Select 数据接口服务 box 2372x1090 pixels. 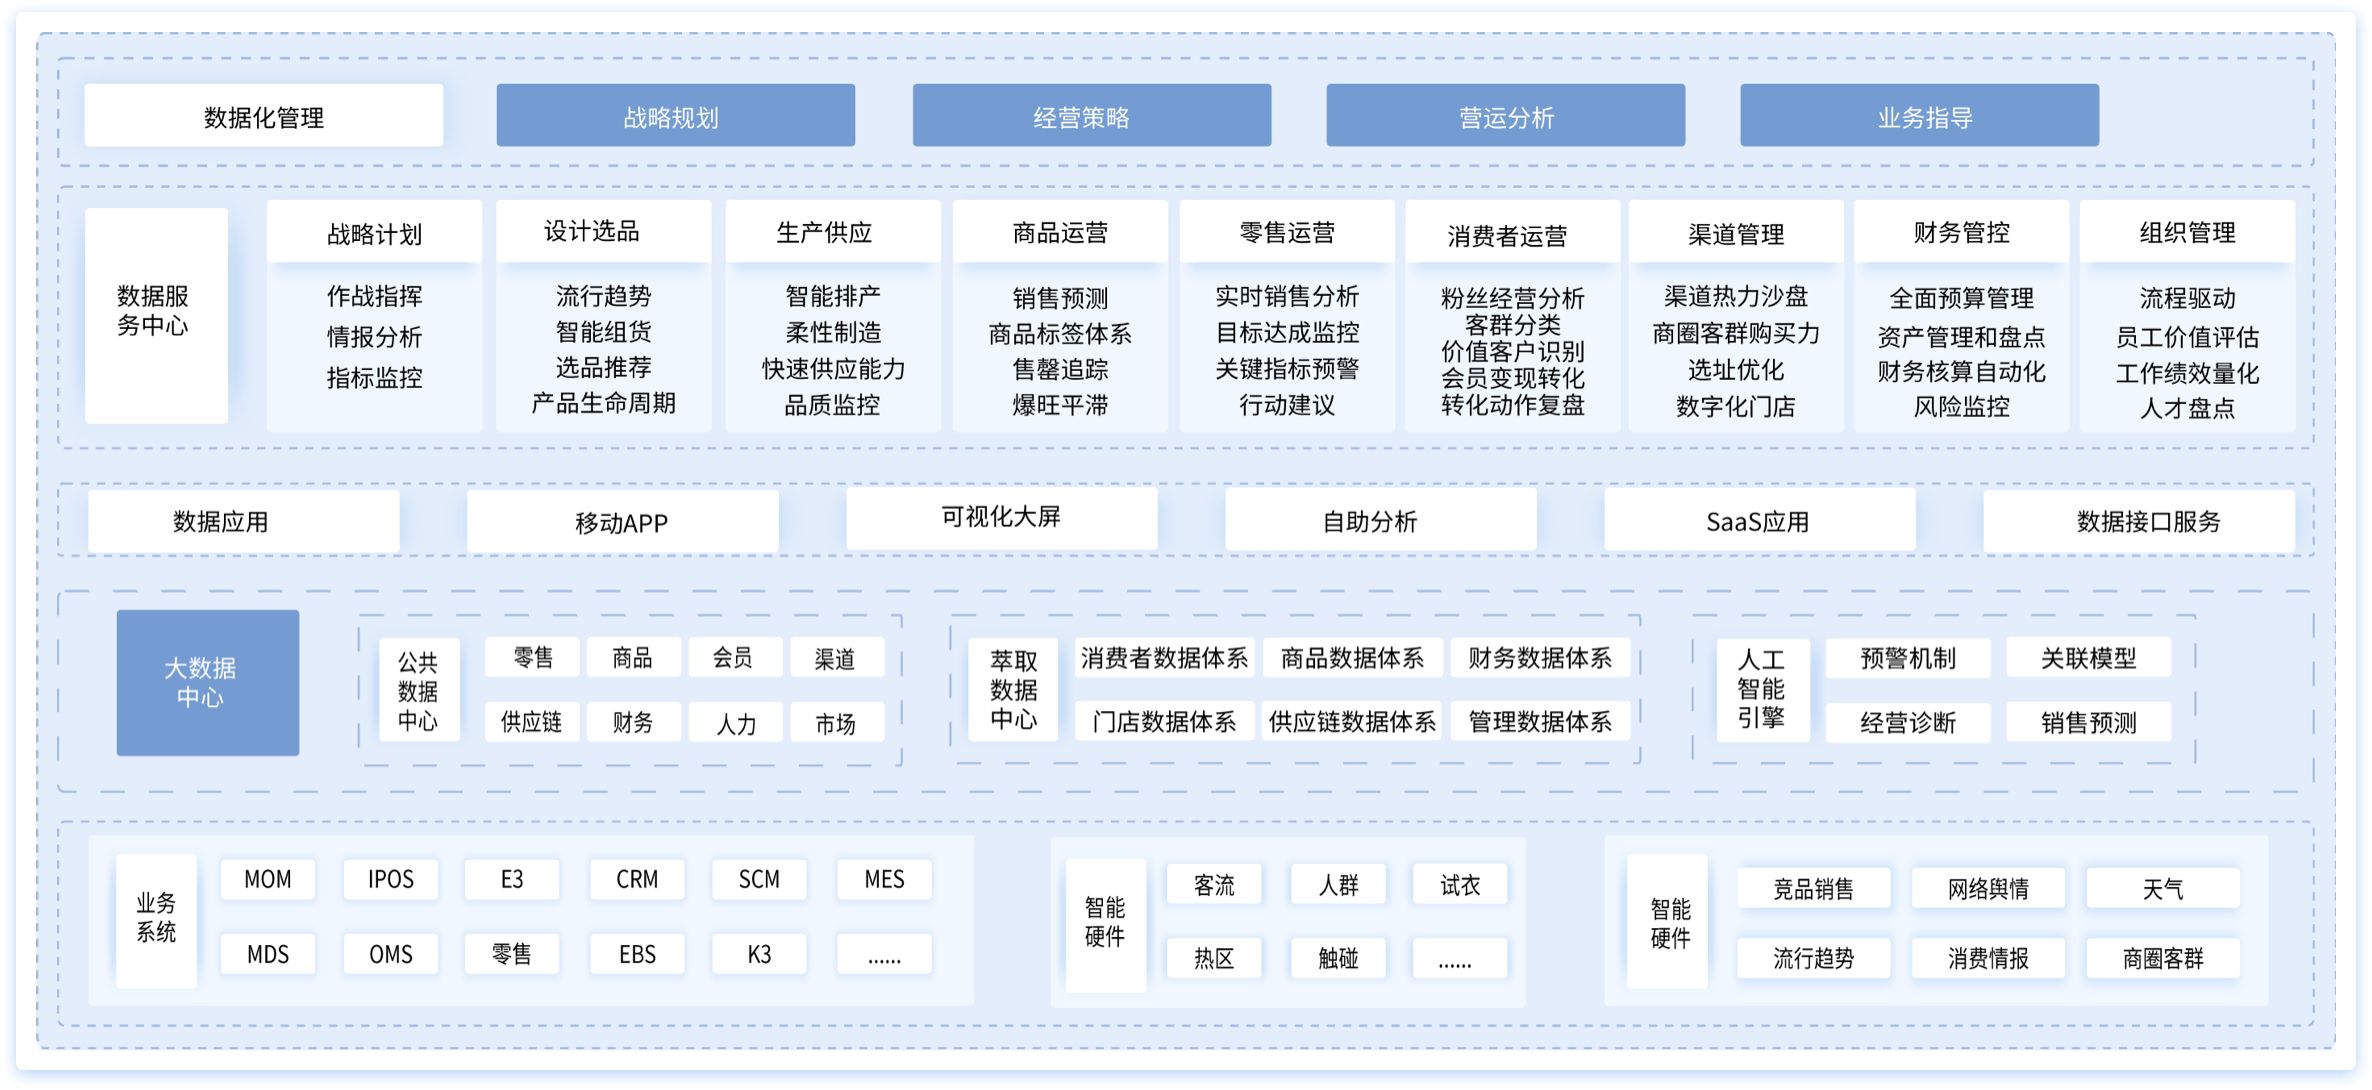pyautogui.click(x=2138, y=520)
